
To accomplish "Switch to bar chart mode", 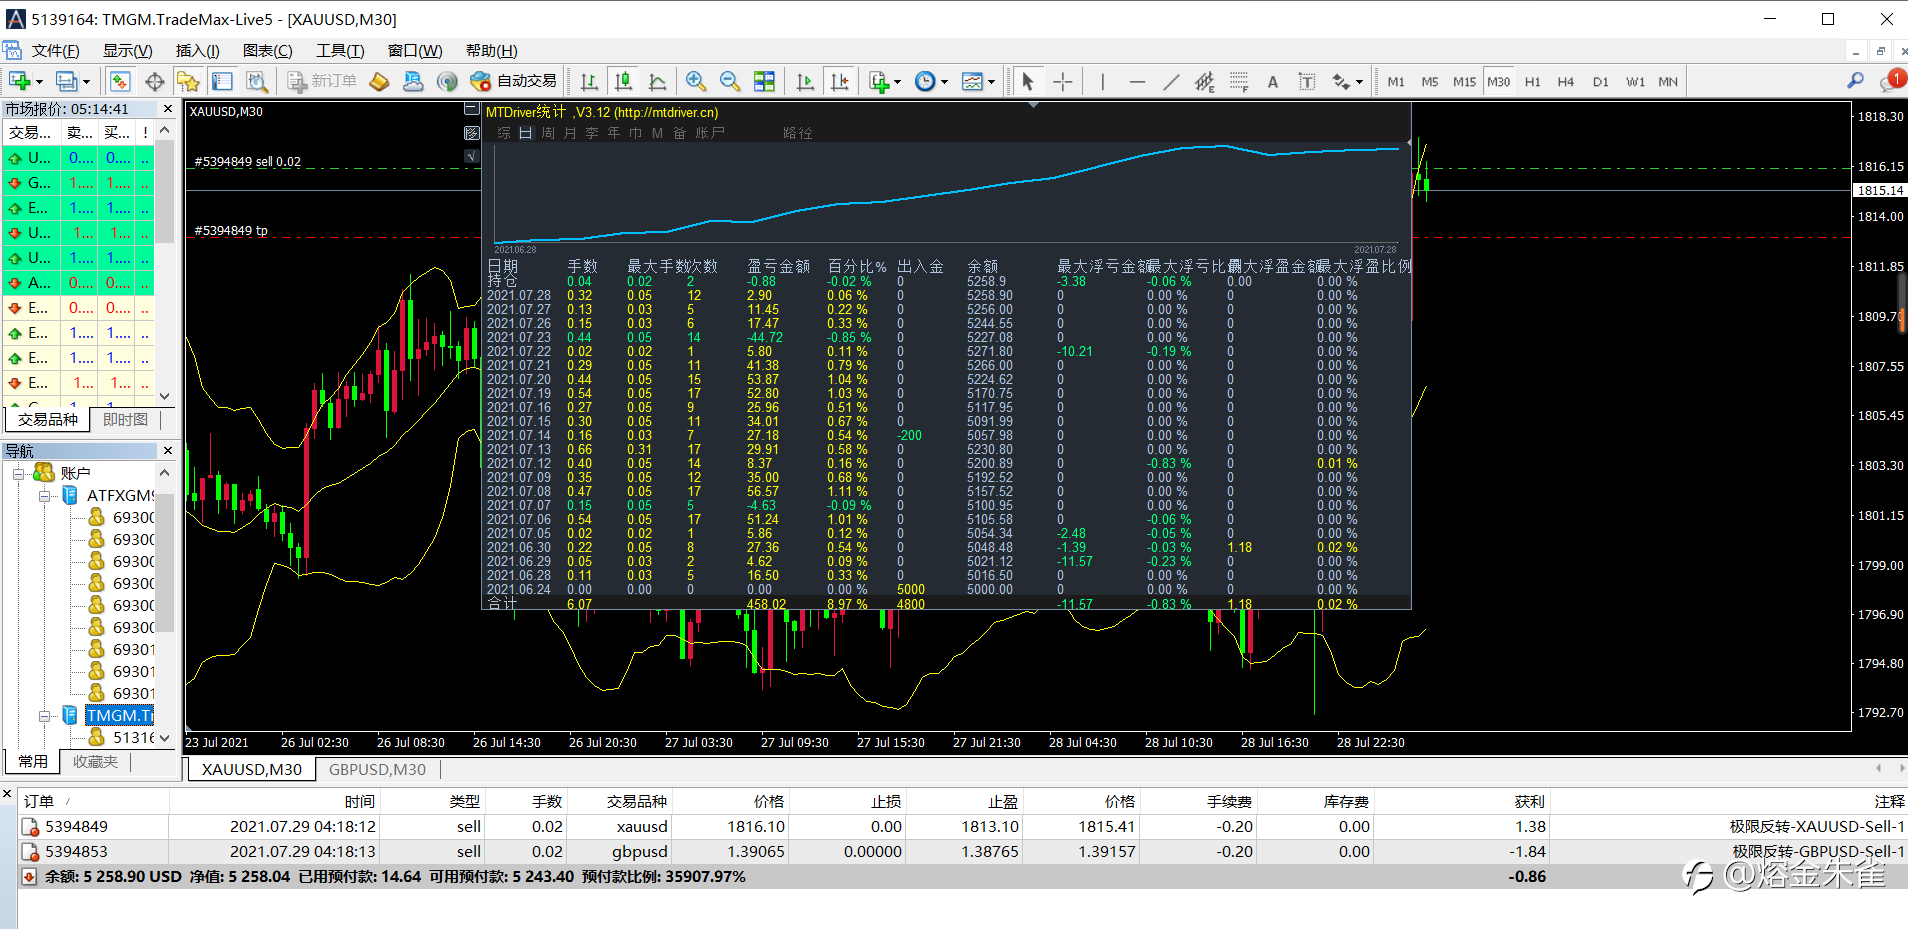I will coord(589,82).
